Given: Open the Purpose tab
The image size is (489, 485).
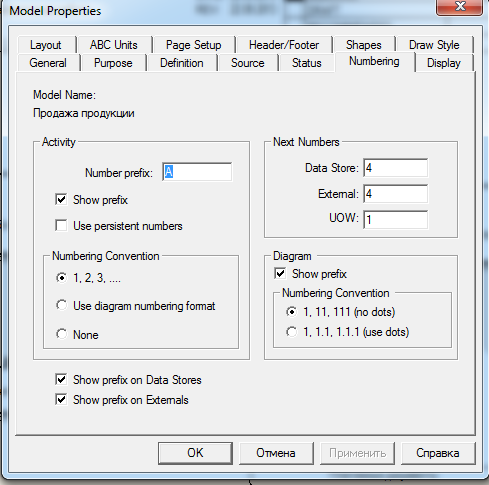Looking at the screenshot, I should 113,63.
